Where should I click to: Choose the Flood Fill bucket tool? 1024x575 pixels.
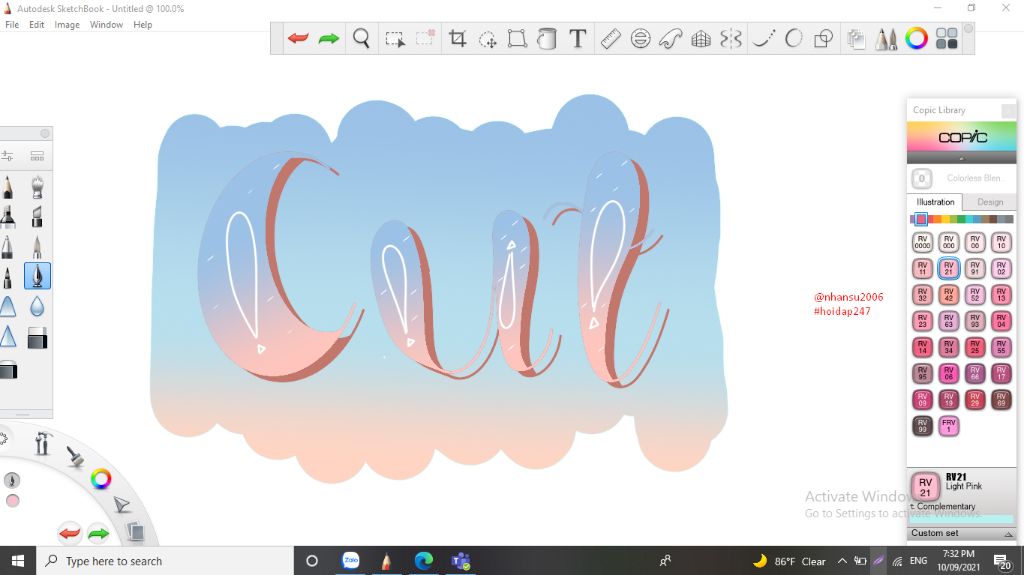click(547, 39)
